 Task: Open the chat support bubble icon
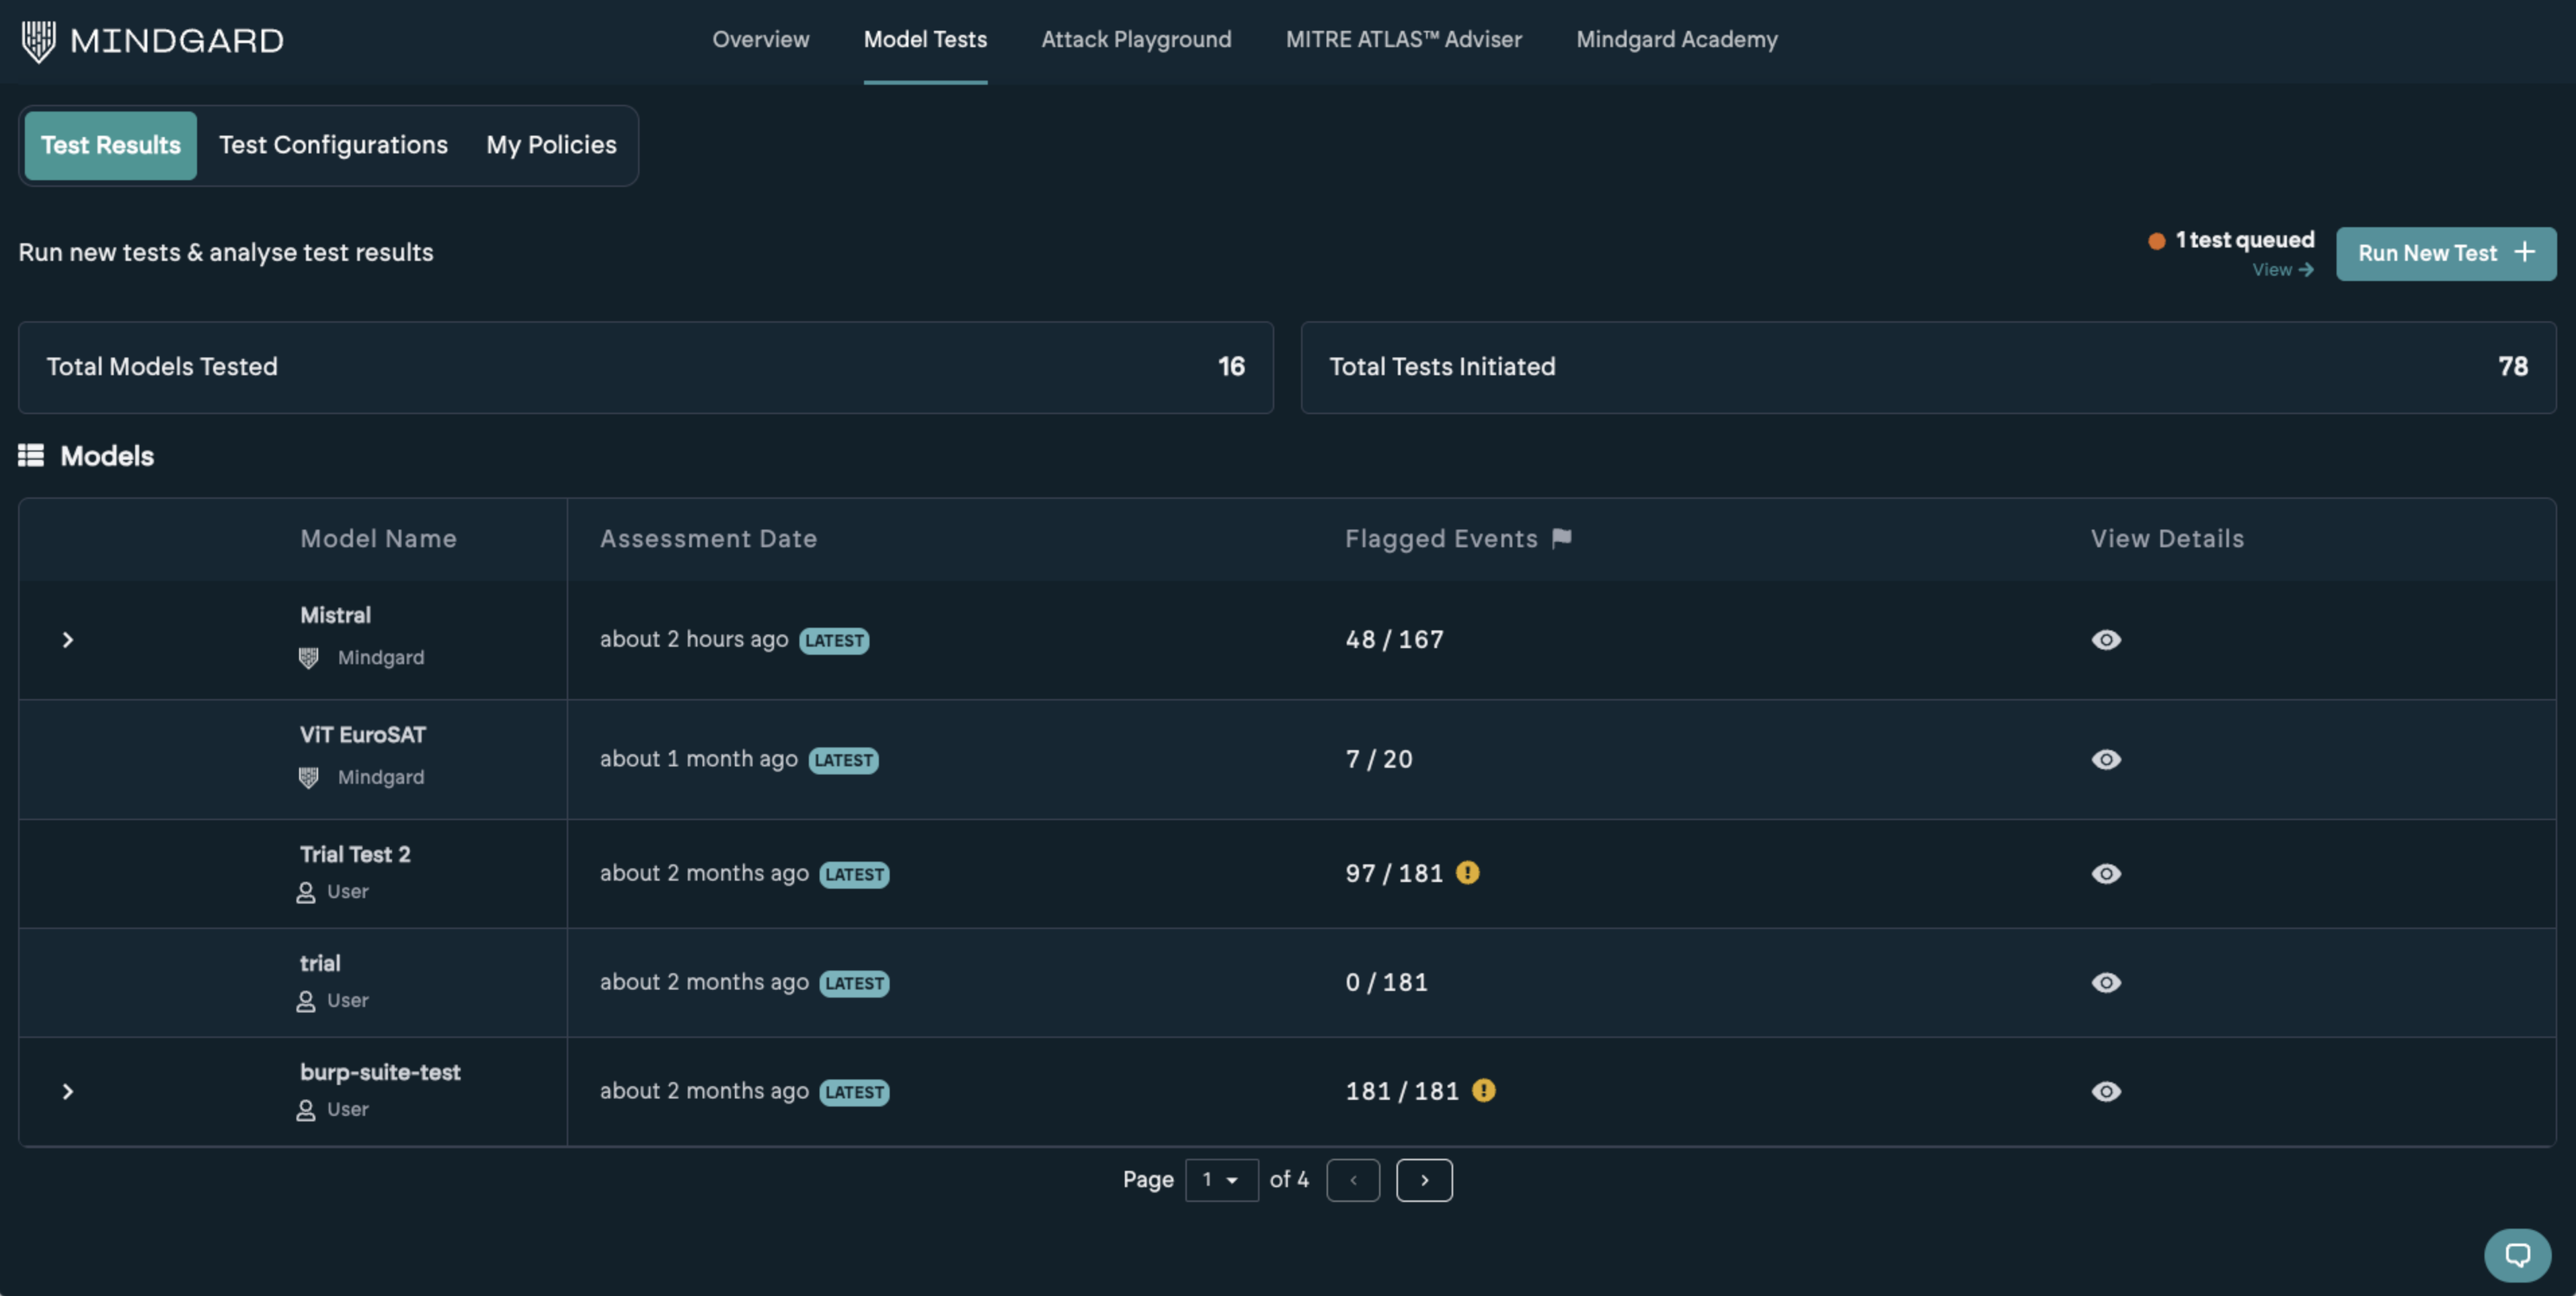[x=2517, y=1254]
